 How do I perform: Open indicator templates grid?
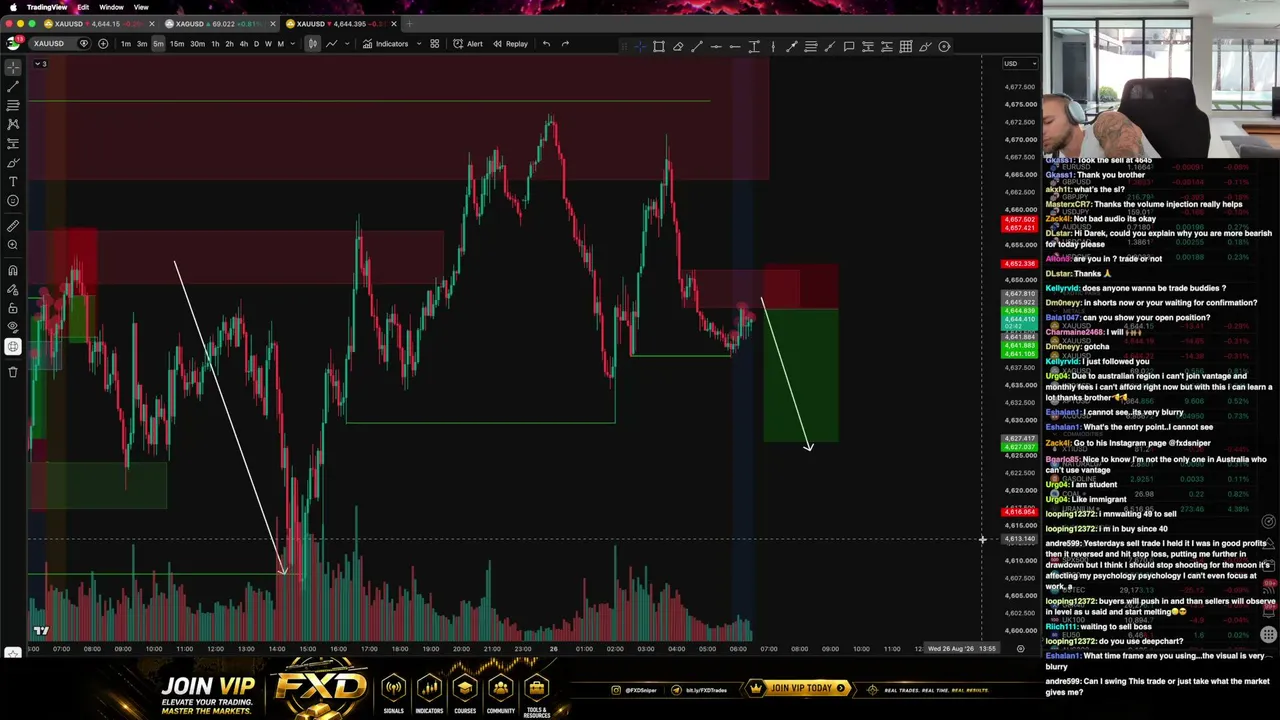coord(434,44)
